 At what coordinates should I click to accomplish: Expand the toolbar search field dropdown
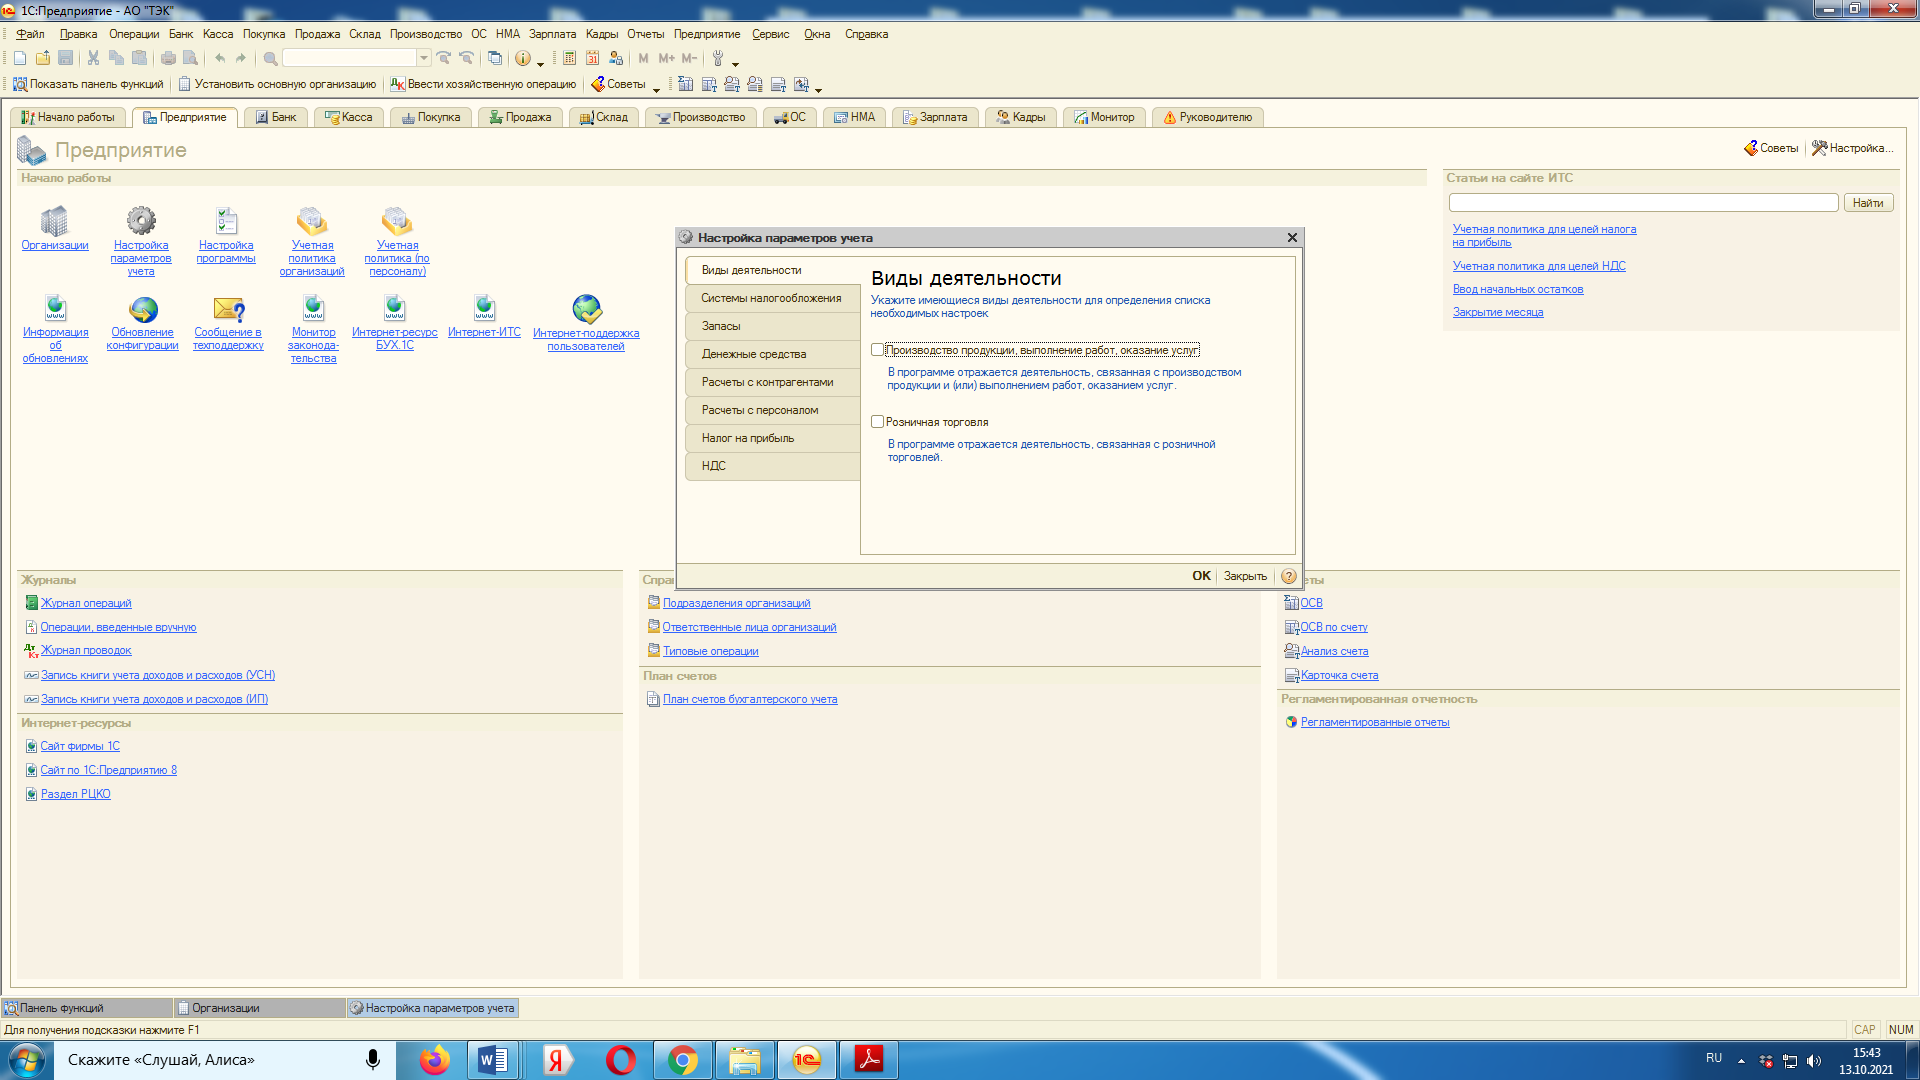423,58
